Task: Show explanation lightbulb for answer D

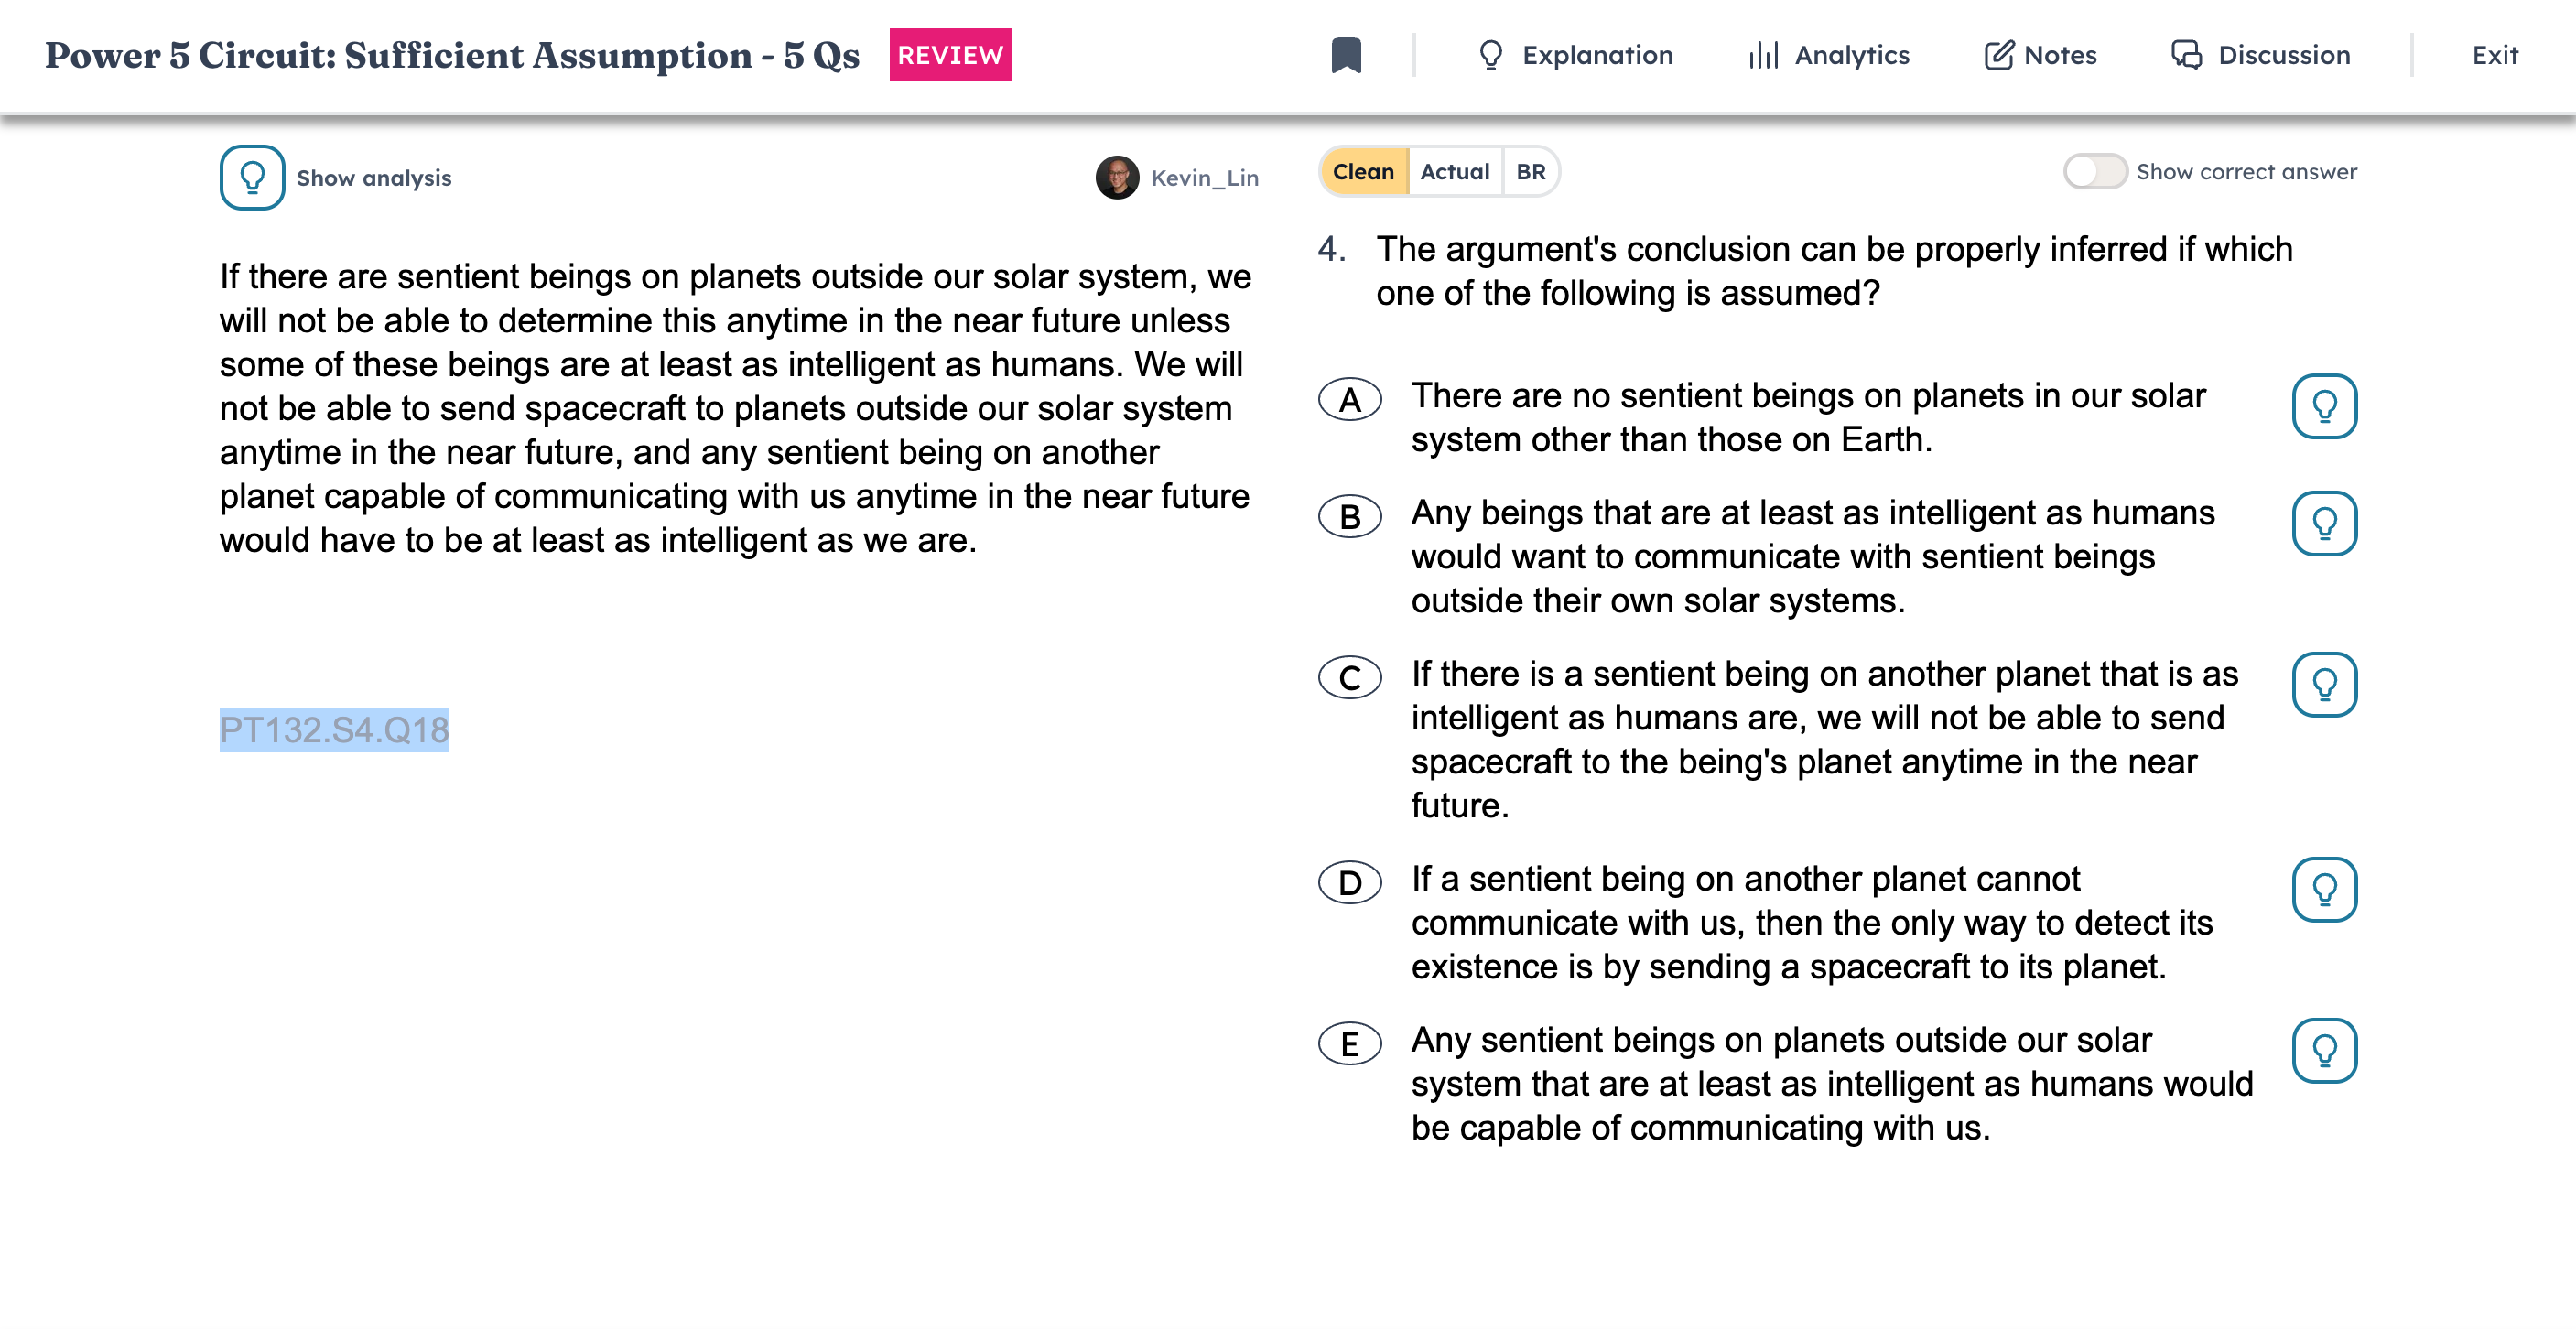Action: [2324, 889]
